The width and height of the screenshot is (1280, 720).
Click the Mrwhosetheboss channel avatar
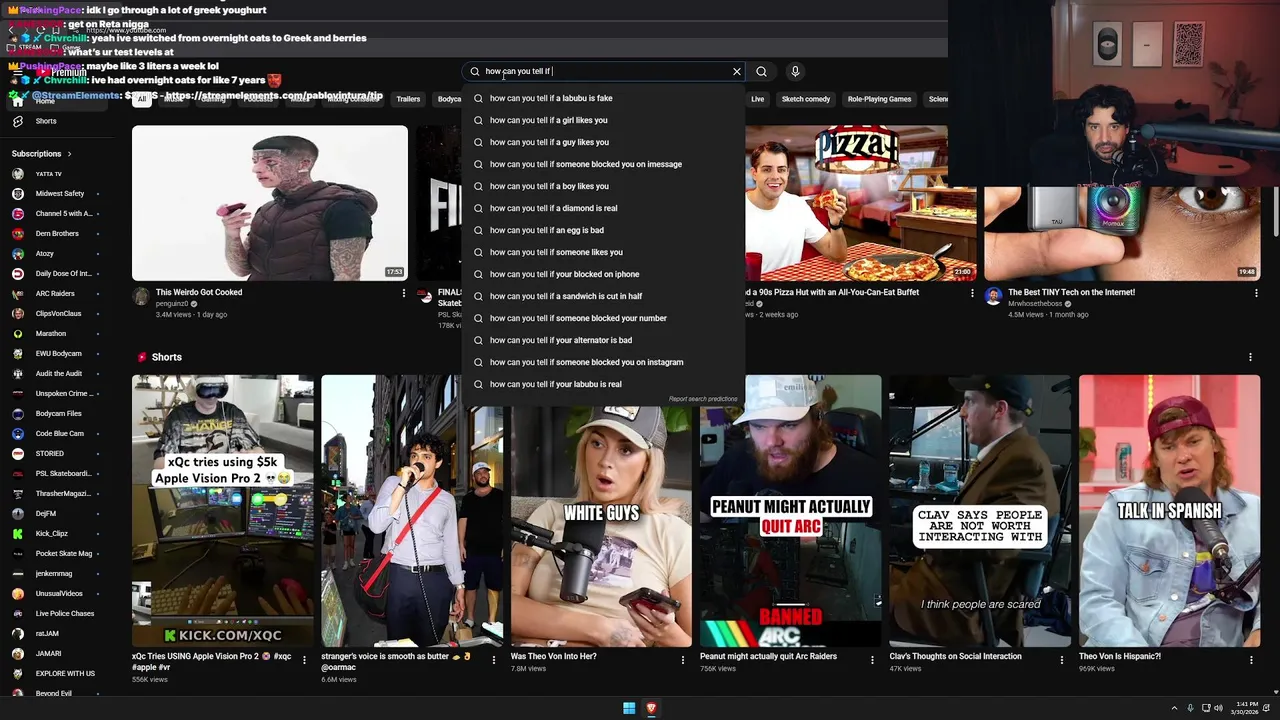click(993, 296)
